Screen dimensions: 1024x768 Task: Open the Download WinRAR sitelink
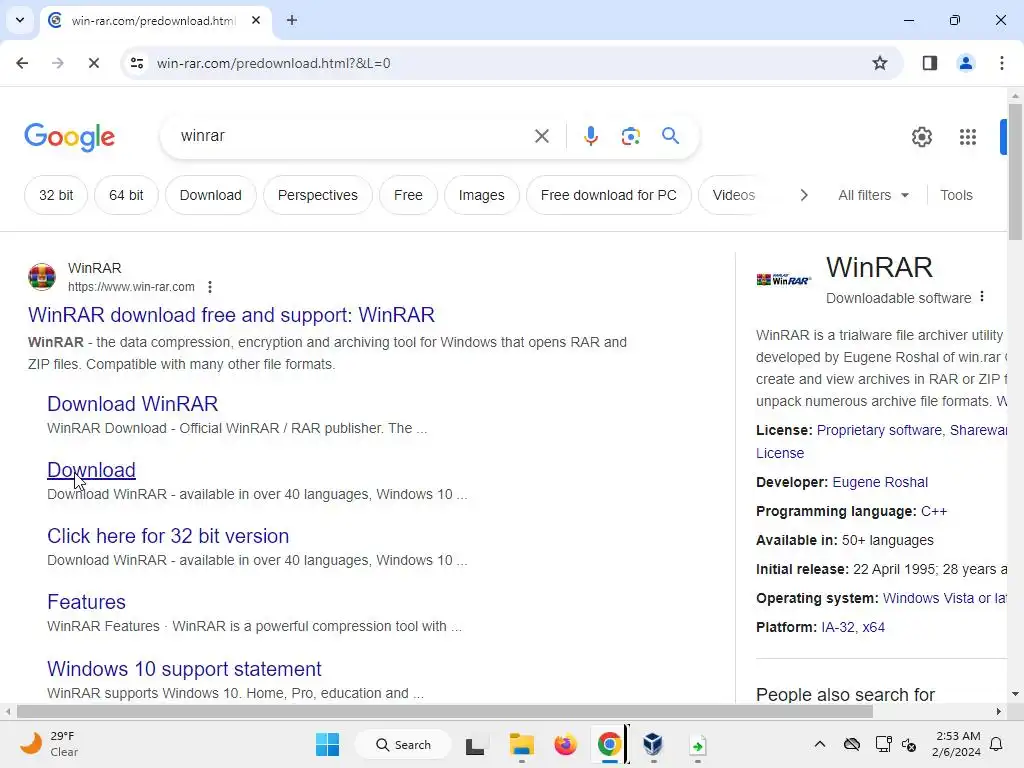133,404
